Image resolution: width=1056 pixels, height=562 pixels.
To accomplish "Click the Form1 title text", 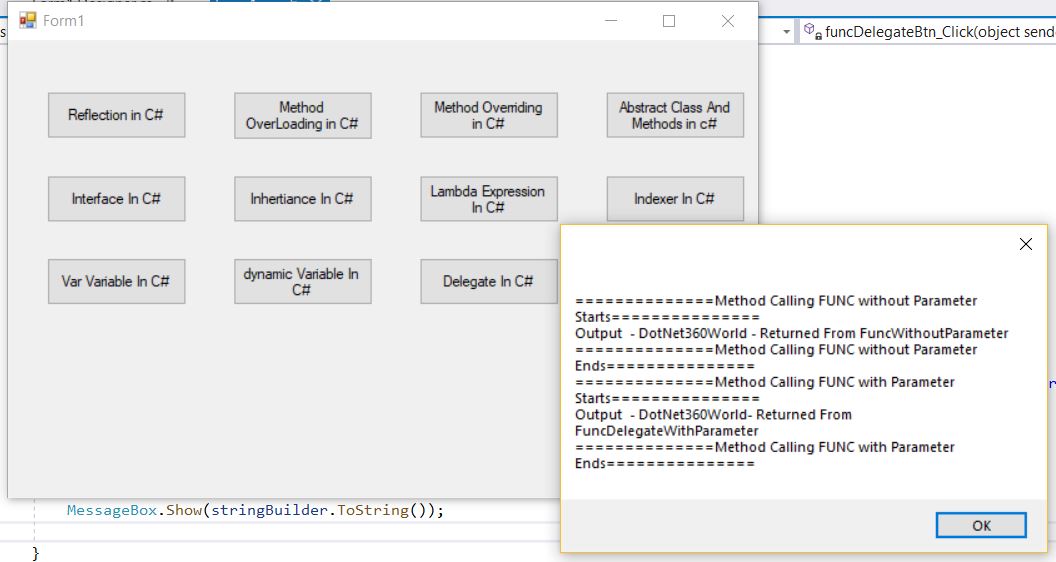I will [63, 21].
